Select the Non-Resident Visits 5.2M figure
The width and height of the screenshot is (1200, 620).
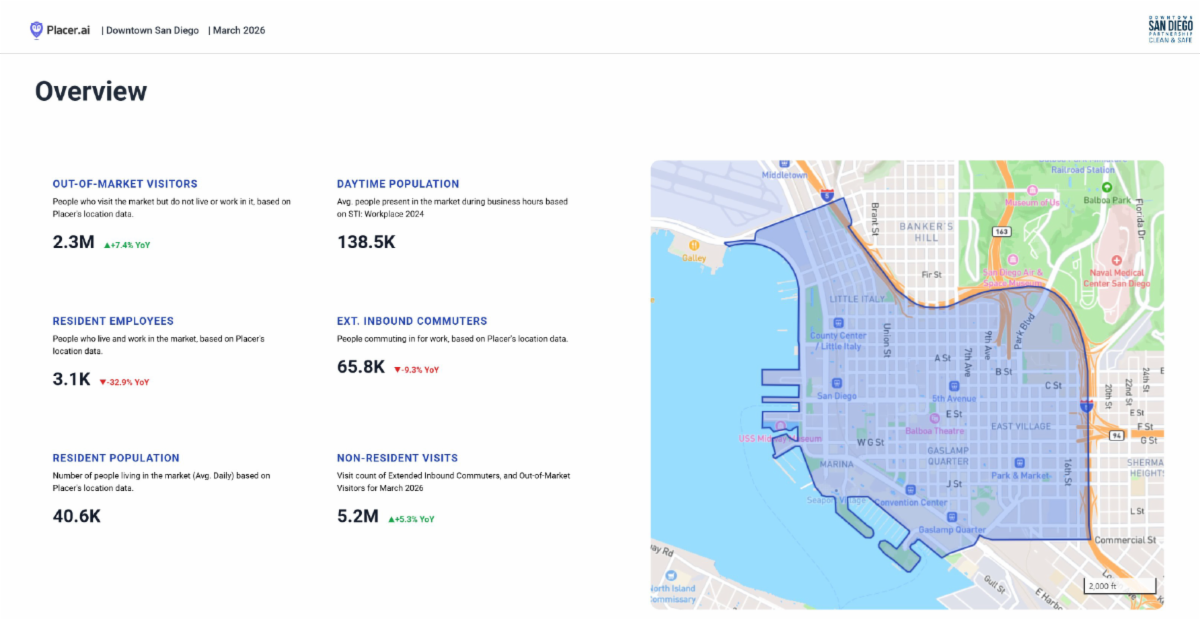click(x=358, y=517)
